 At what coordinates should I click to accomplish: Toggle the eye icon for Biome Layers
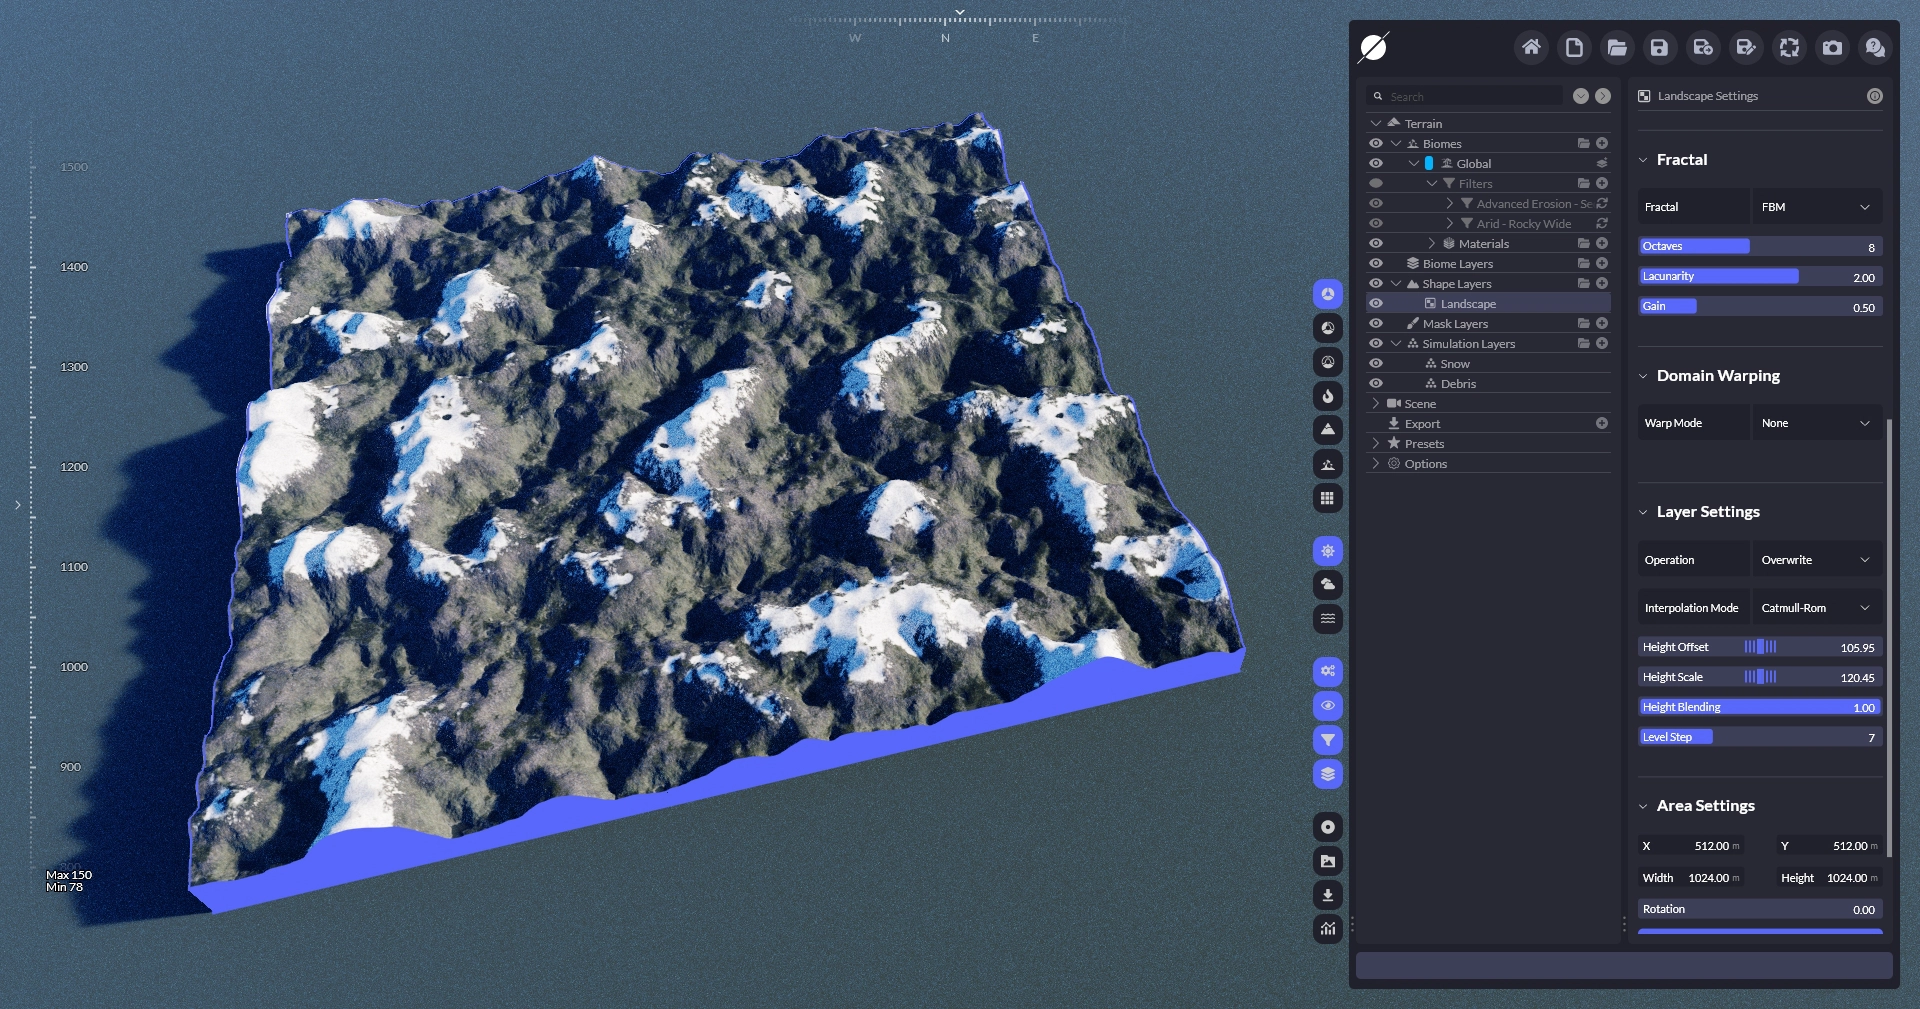click(1376, 264)
